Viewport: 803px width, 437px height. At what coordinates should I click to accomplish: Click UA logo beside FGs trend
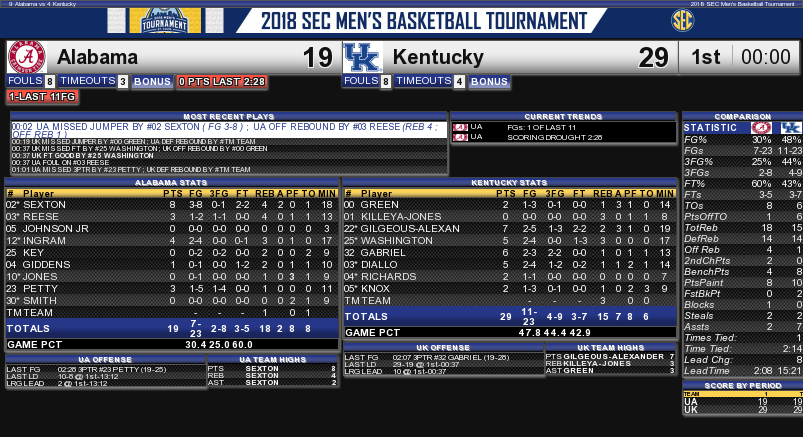[x=460, y=127]
